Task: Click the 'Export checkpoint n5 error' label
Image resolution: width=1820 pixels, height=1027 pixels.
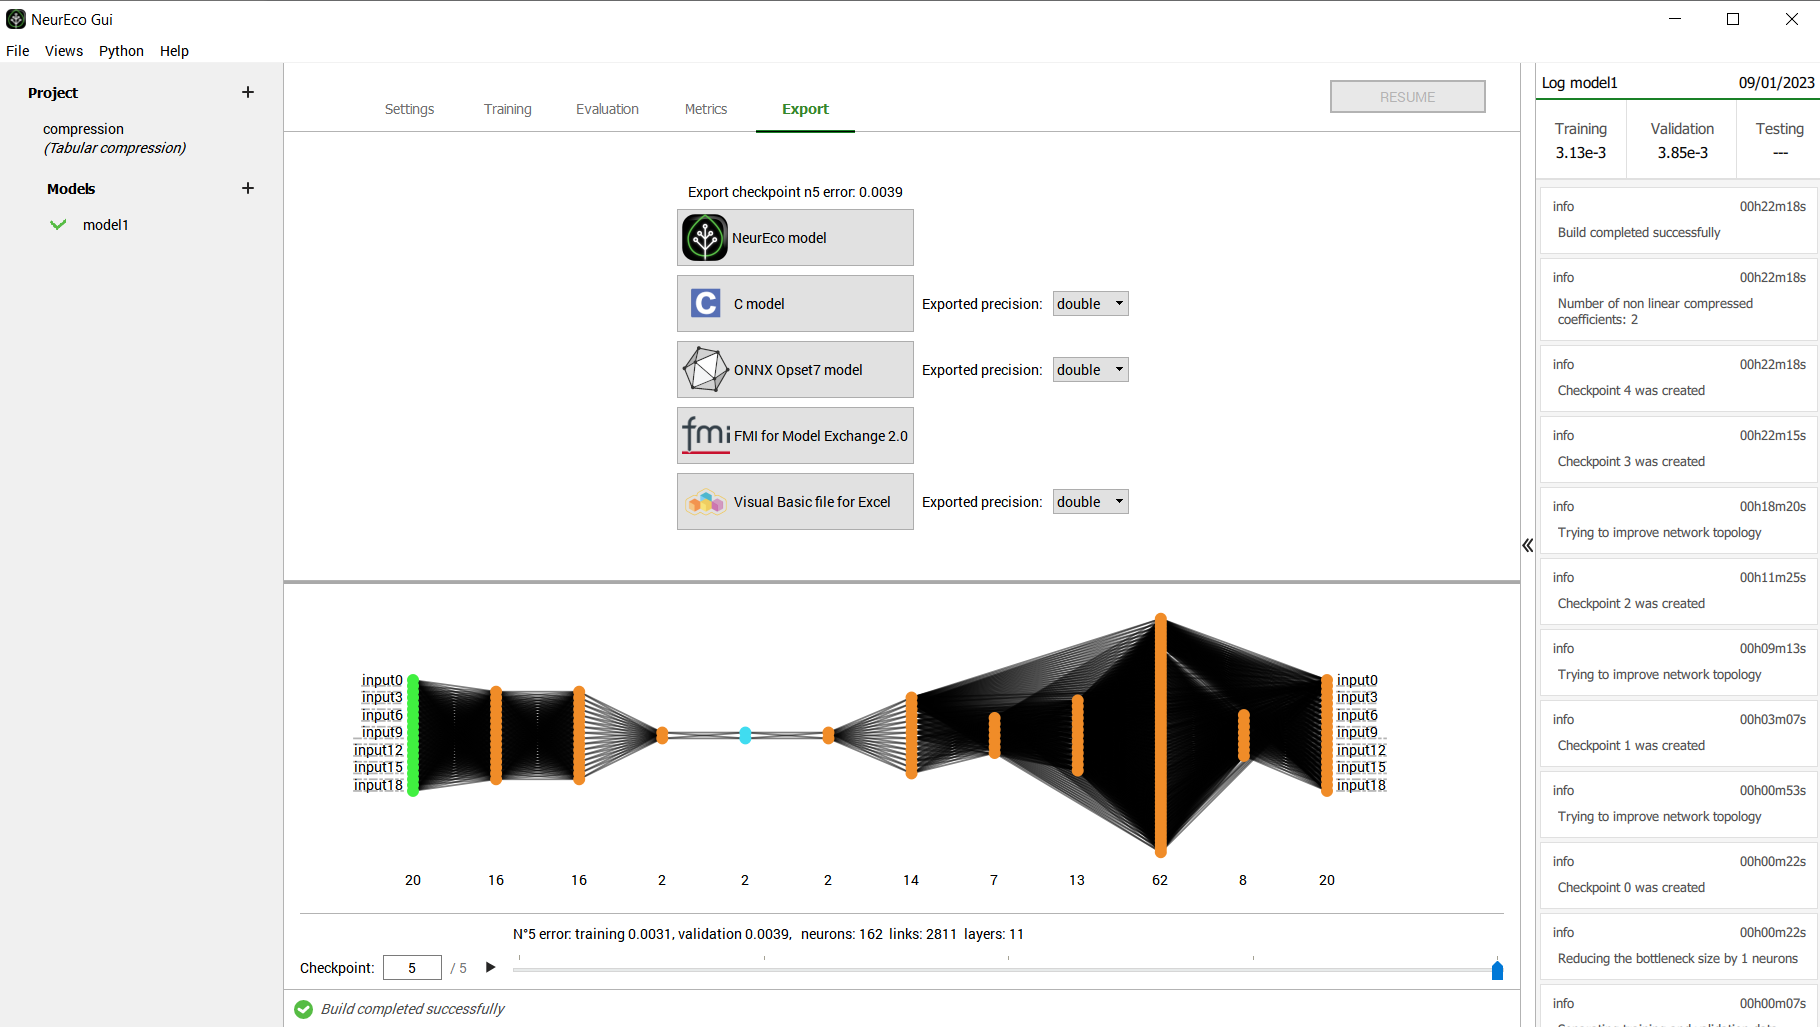Action: click(795, 192)
